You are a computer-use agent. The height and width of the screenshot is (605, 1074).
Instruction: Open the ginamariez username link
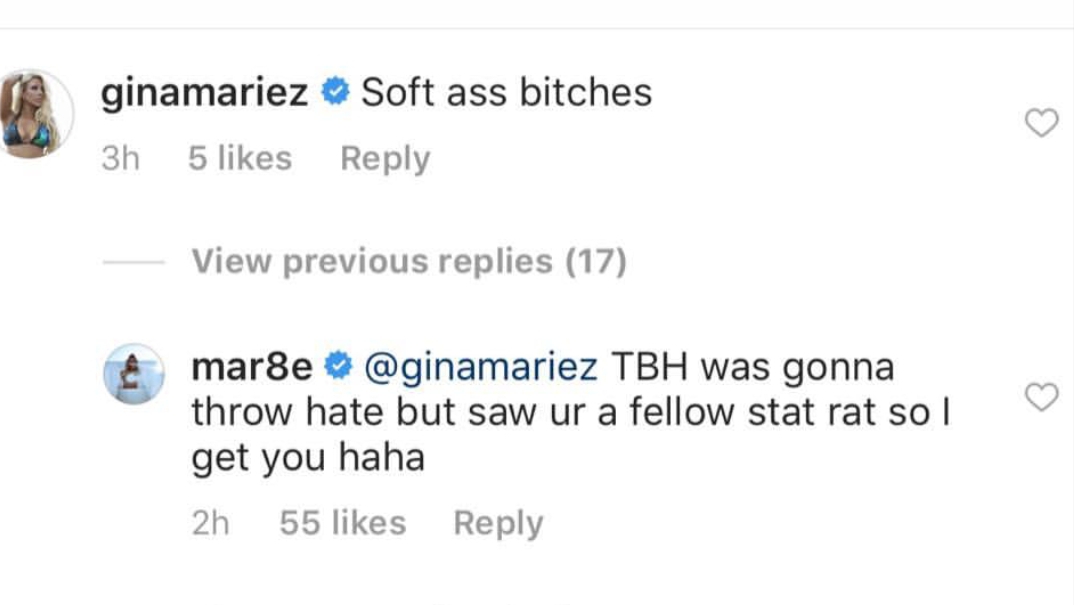(204, 92)
